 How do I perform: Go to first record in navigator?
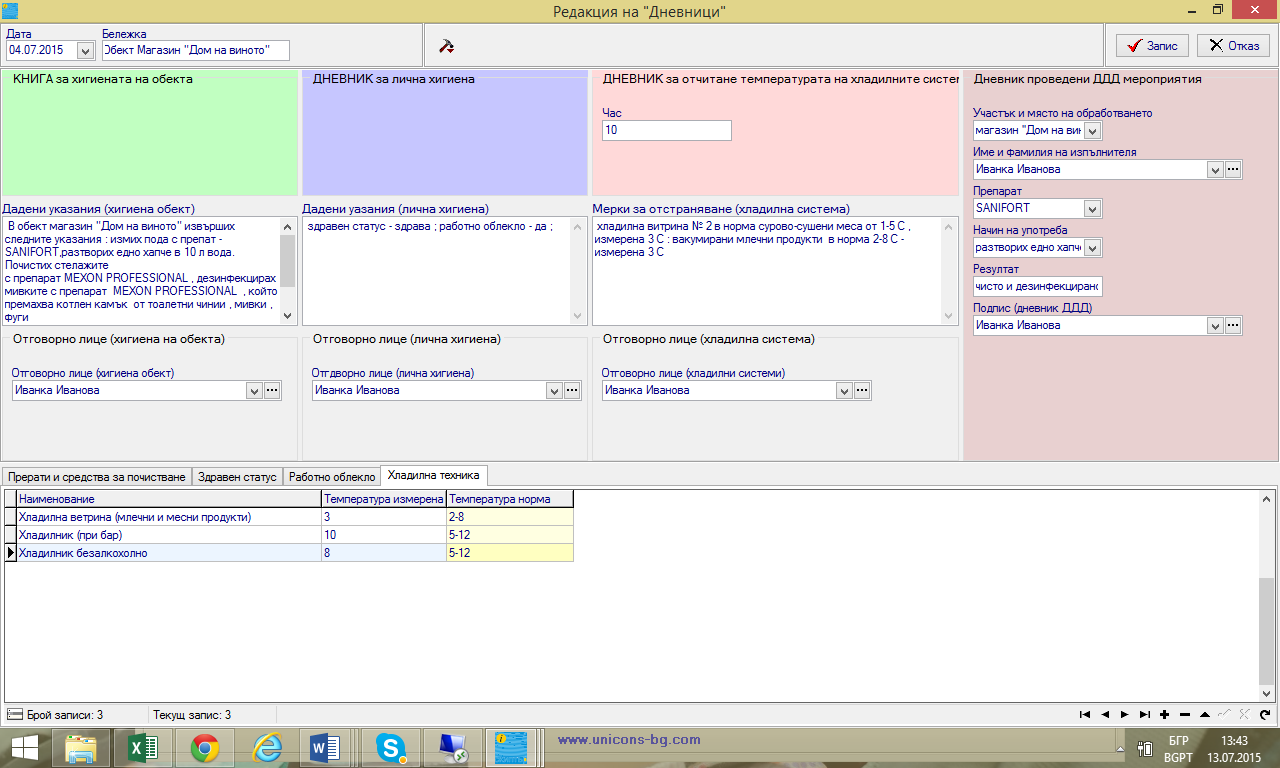tap(1085, 714)
